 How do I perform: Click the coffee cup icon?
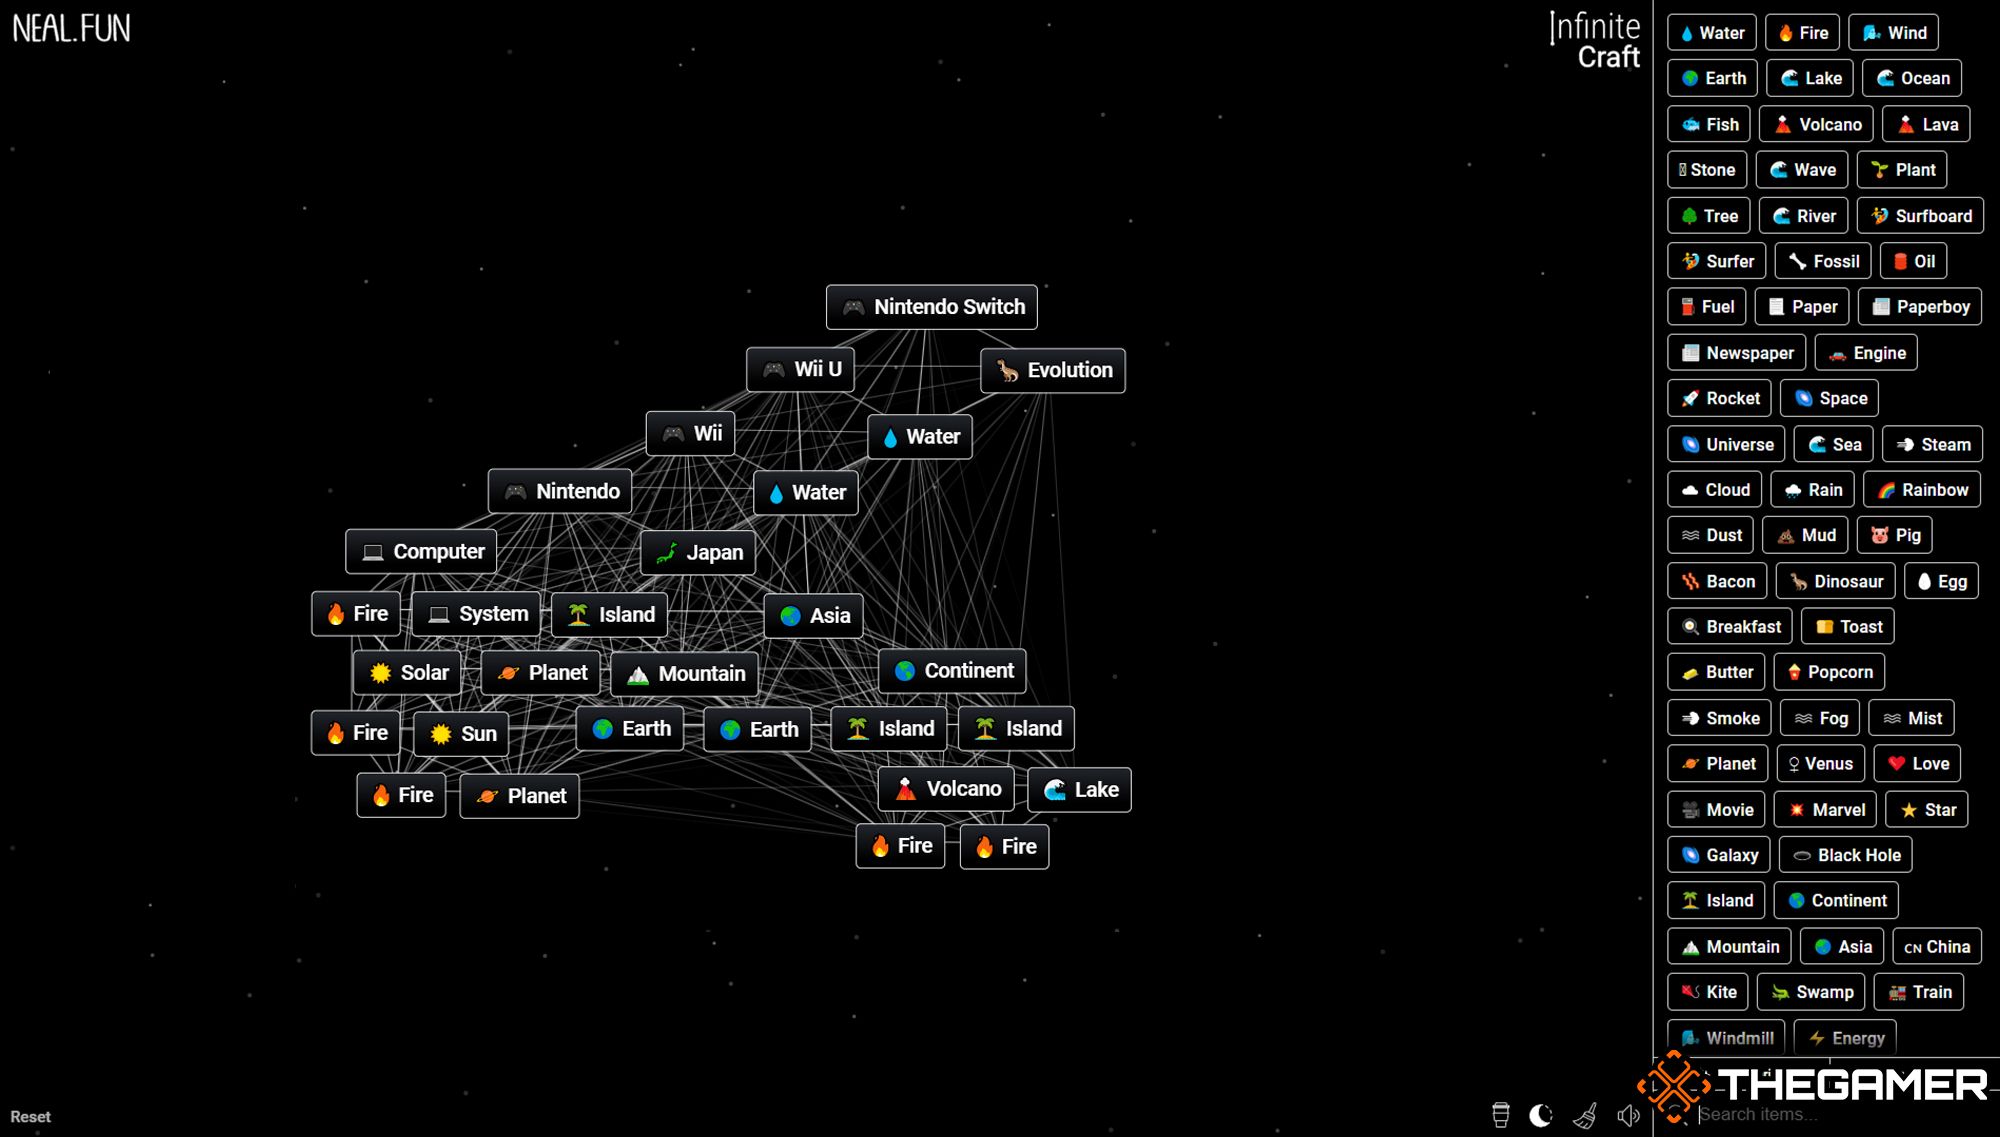tap(1500, 1115)
